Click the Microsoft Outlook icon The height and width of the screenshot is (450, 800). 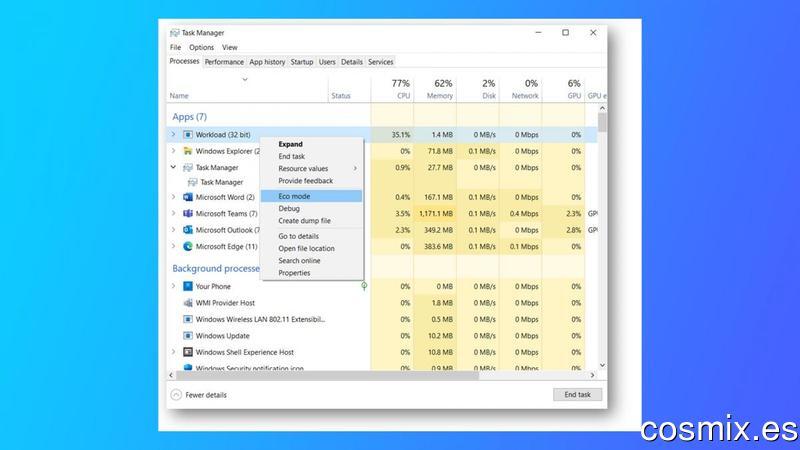tap(188, 230)
